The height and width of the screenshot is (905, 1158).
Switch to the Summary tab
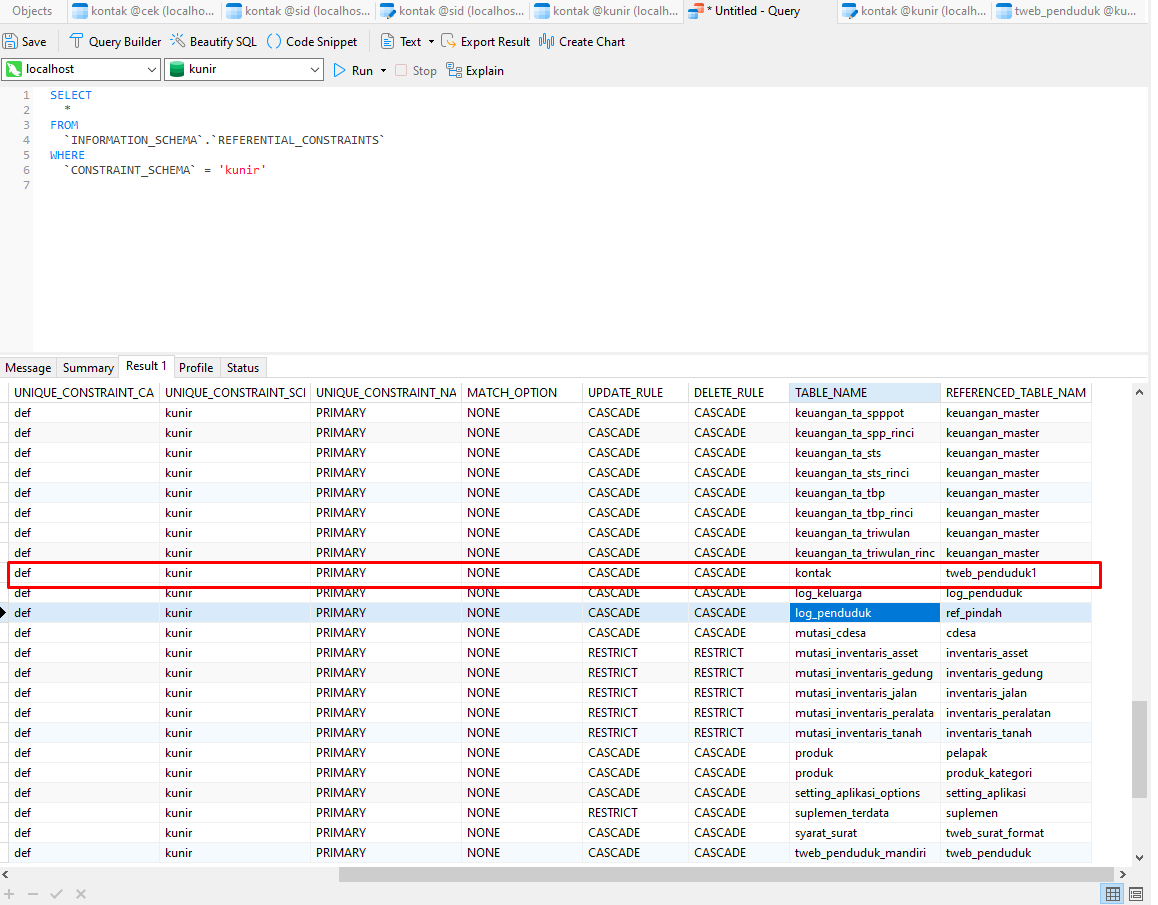pyautogui.click(x=88, y=367)
